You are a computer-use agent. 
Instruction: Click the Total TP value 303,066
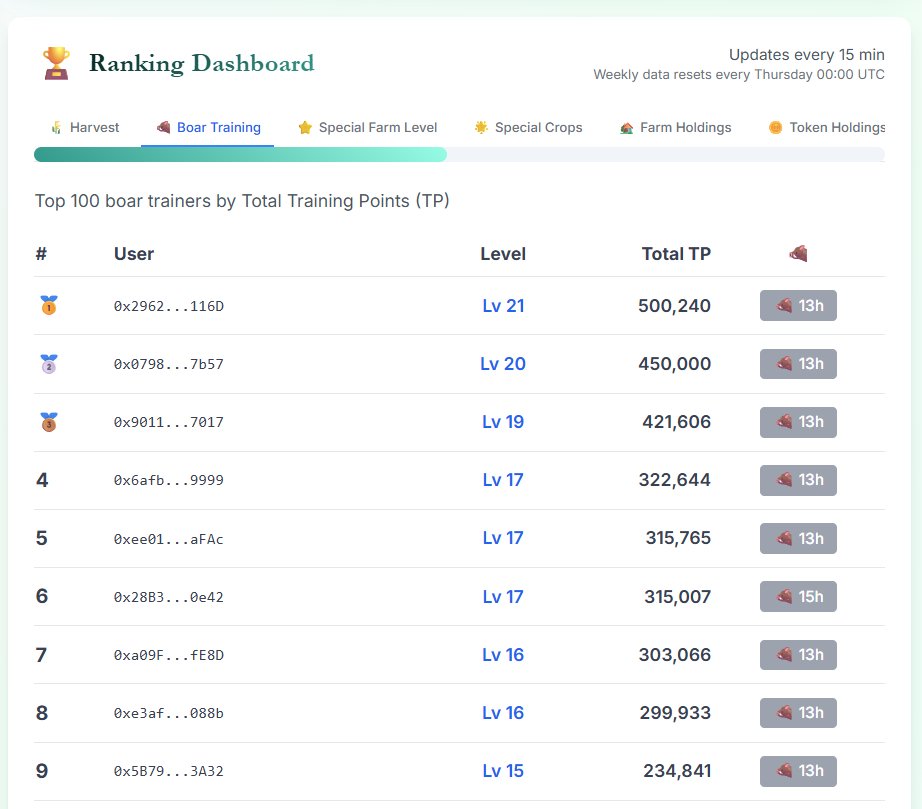point(674,655)
